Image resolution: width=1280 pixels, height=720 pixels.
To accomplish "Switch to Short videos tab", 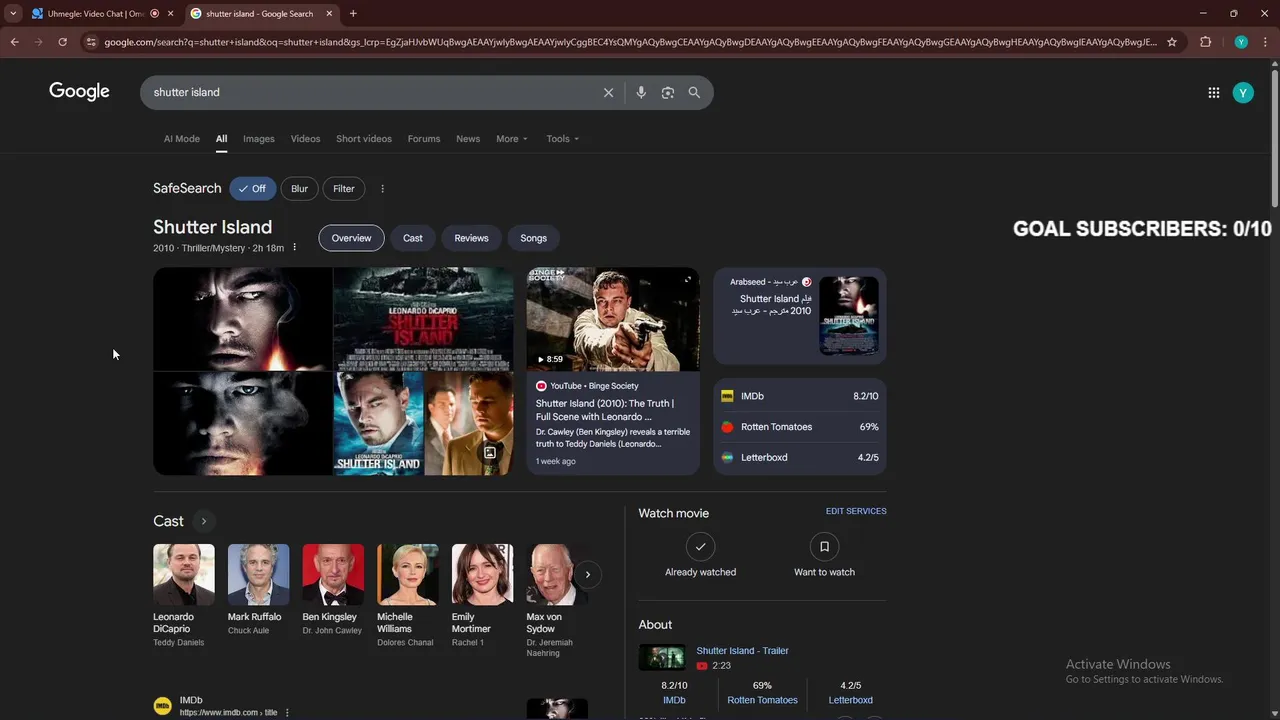I will point(364,139).
